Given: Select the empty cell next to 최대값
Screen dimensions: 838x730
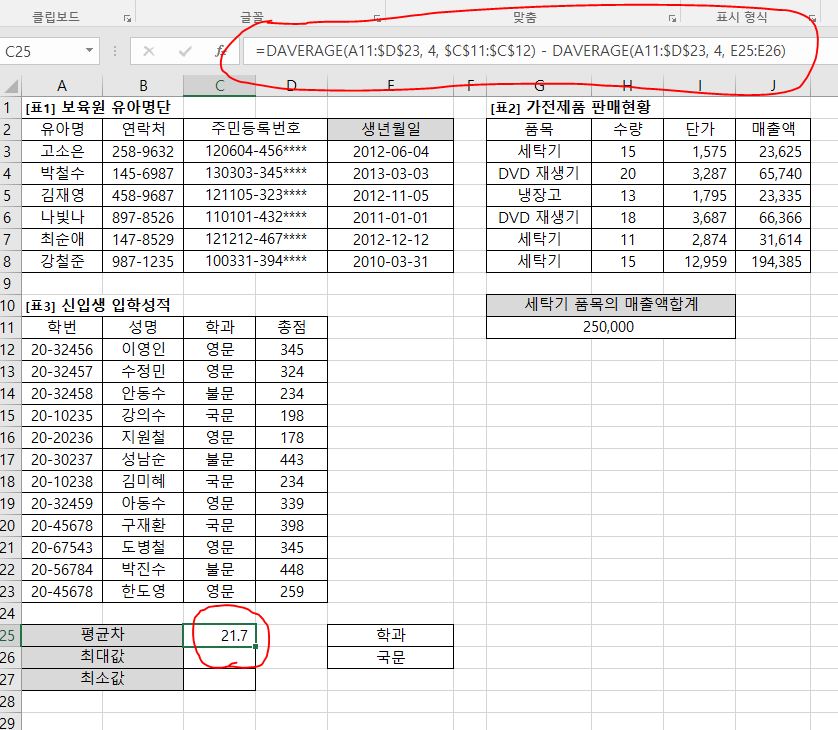Looking at the screenshot, I should (219, 657).
